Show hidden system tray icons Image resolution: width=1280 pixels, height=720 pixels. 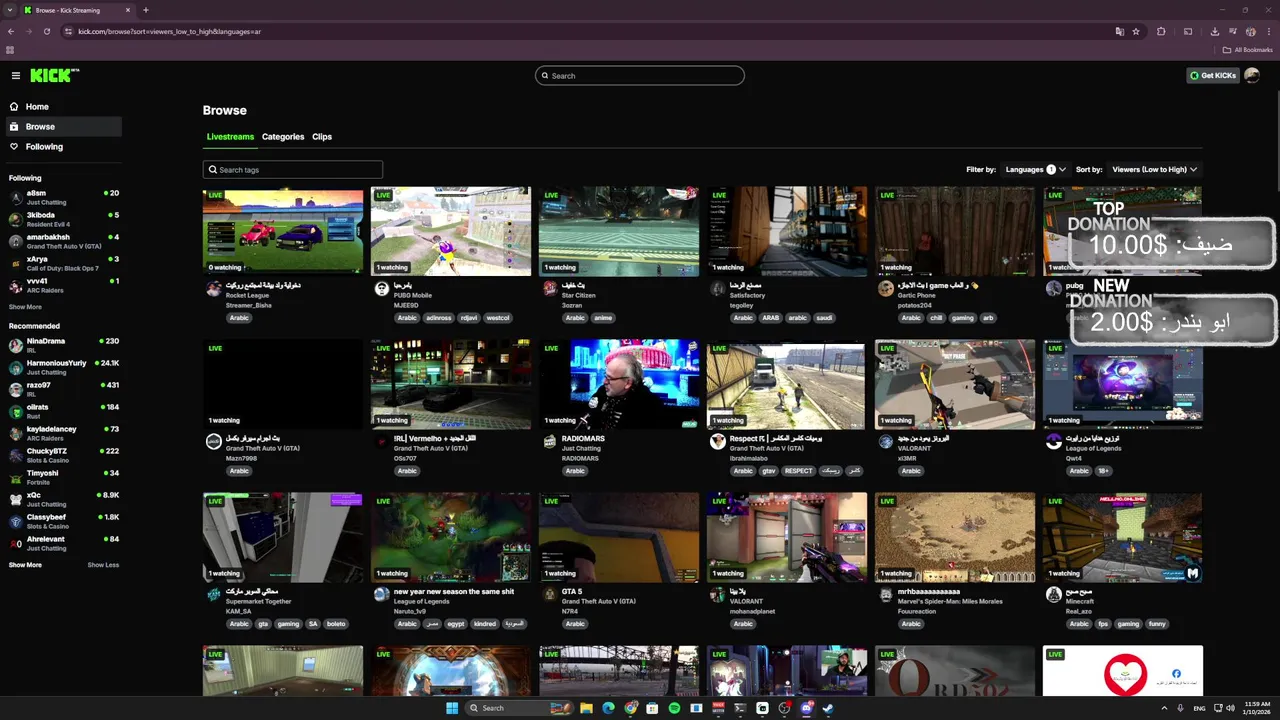pyautogui.click(x=1166, y=708)
